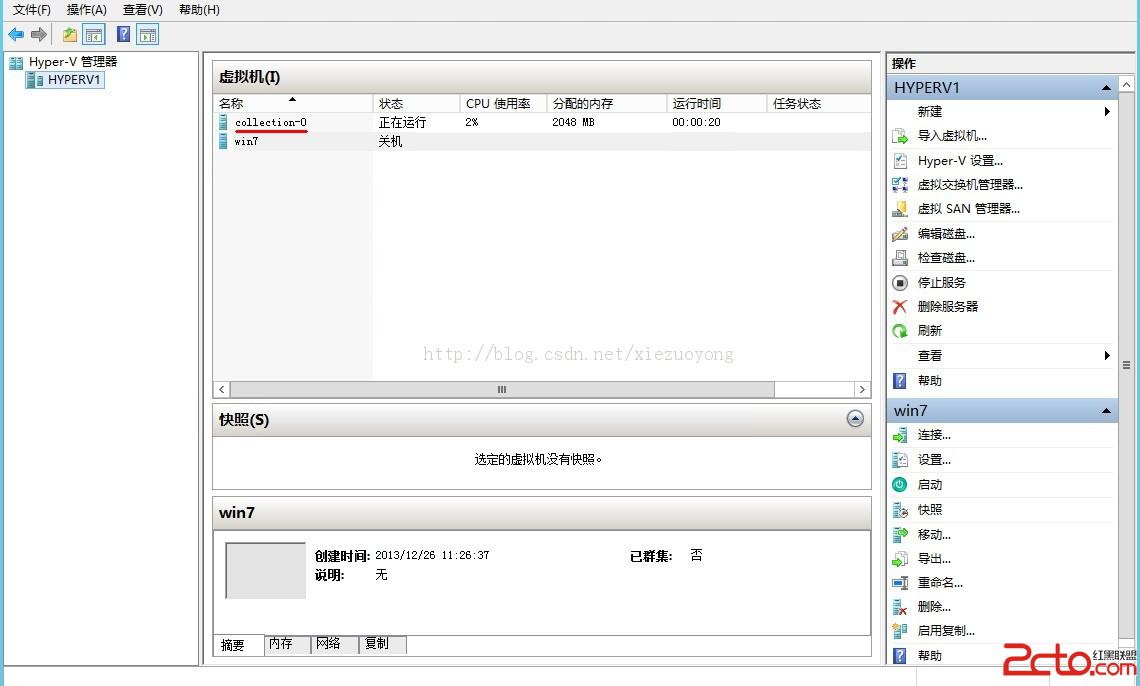Click 刷新 refresh icon
The image size is (1140, 686).
900,331
